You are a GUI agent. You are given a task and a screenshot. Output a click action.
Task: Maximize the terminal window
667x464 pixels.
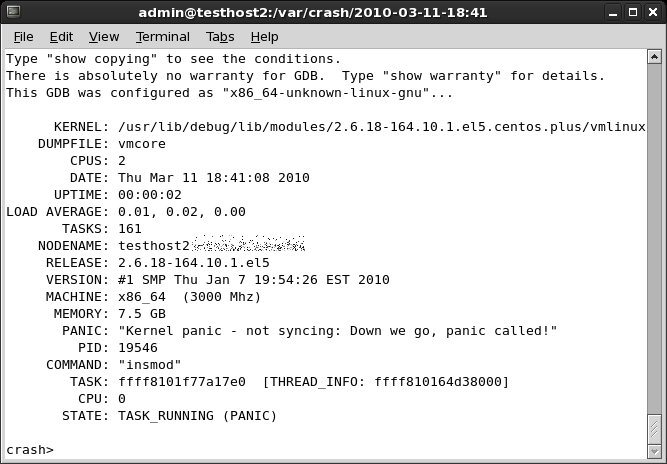[631, 12]
